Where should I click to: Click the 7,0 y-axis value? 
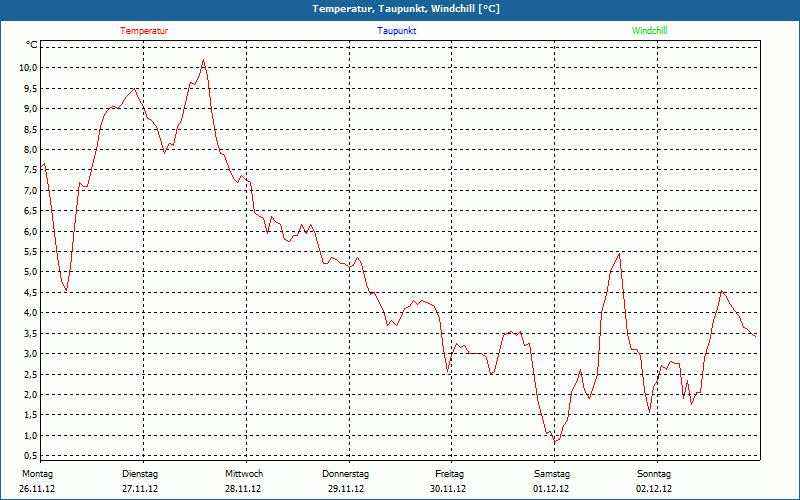coord(31,190)
